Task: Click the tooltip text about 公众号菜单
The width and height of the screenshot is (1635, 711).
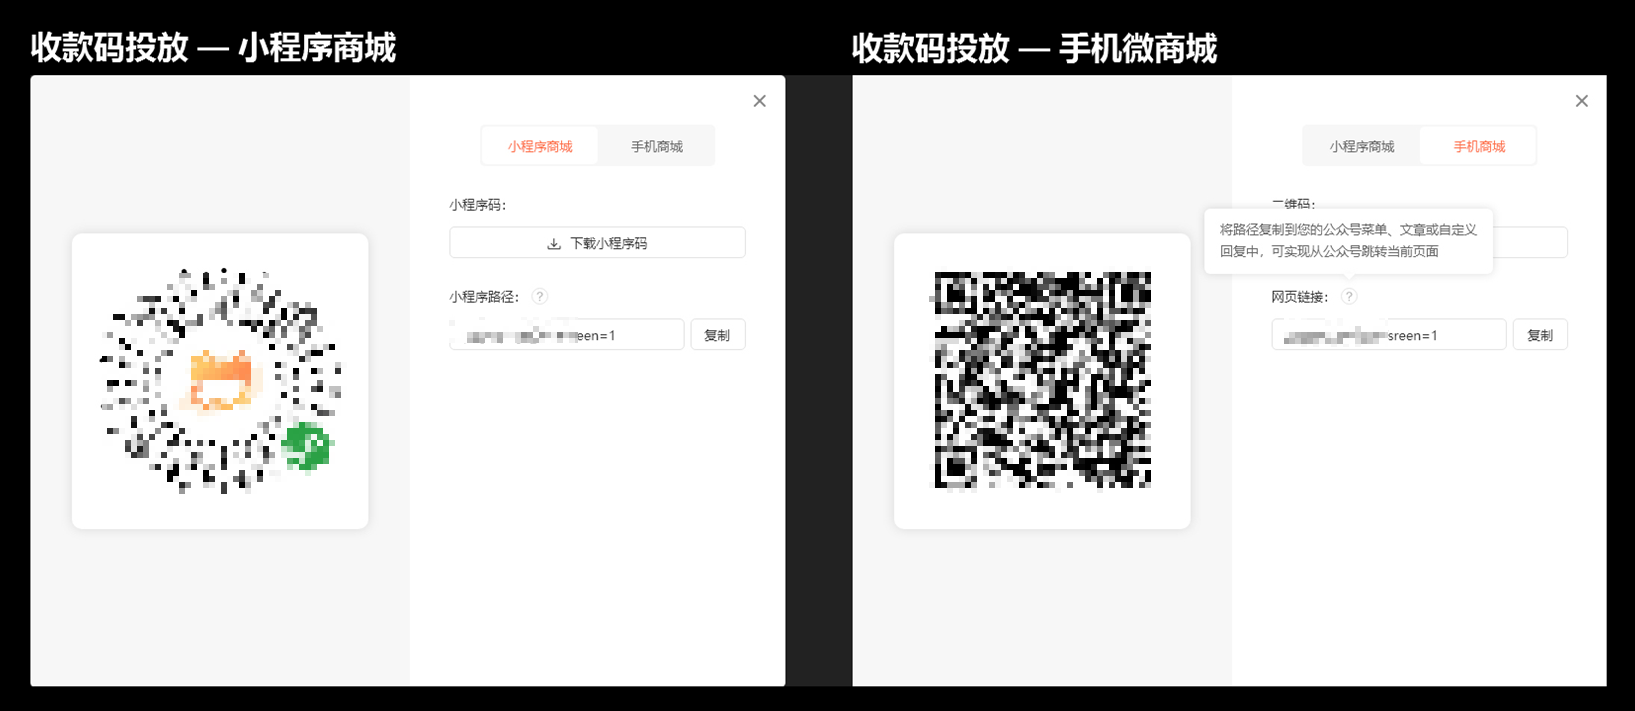Action: pos(1348,240)
